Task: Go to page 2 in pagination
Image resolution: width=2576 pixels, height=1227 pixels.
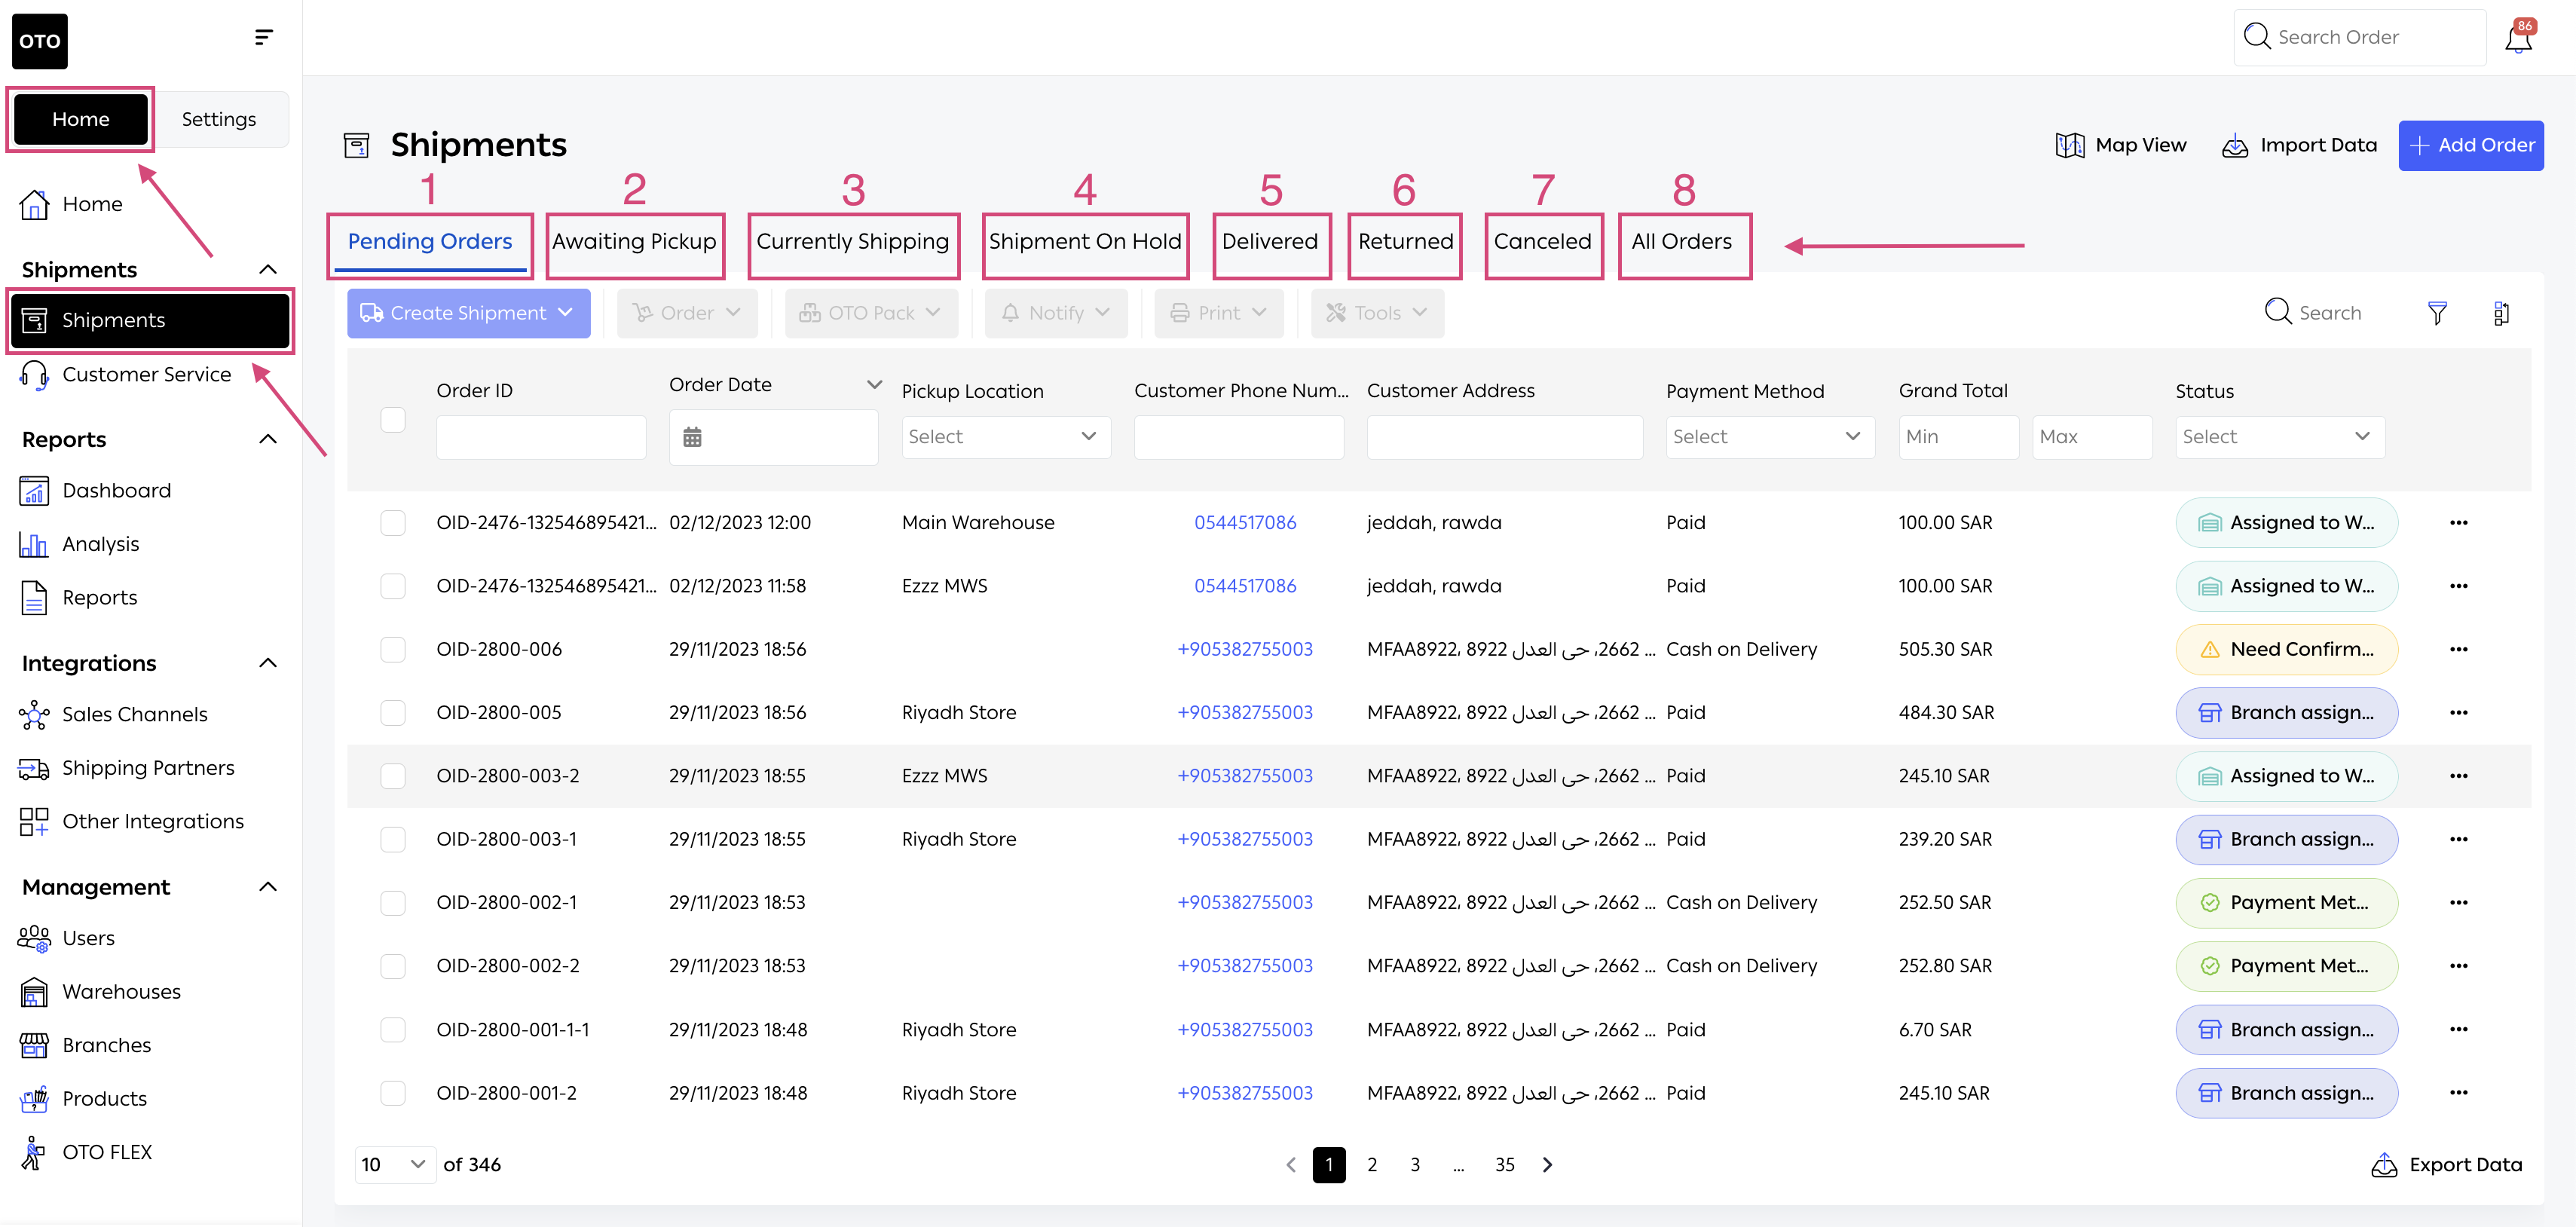Action: tap(1372, 1165)
